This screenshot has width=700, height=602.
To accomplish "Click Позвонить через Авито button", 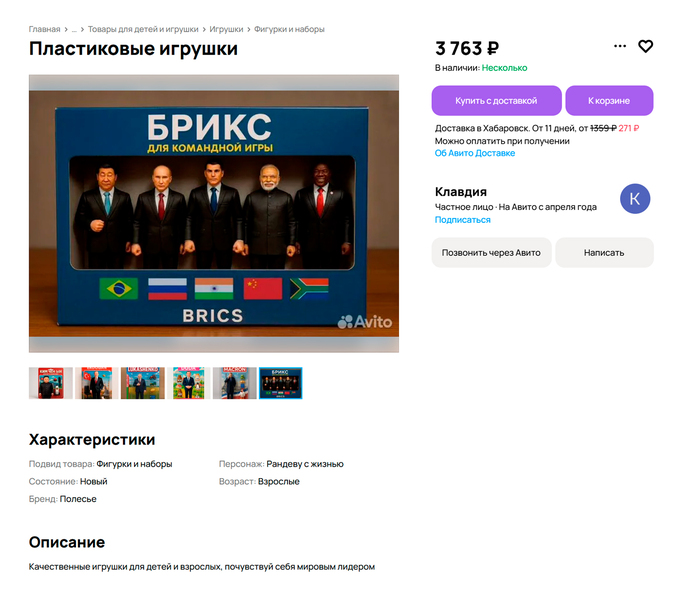I will tap(491, 253).
